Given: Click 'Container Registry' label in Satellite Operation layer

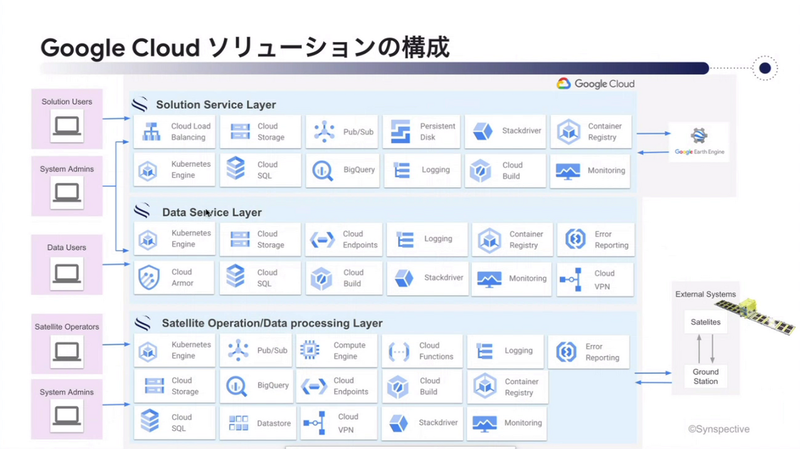Looking at the screenshot, I should pos(521,387).
